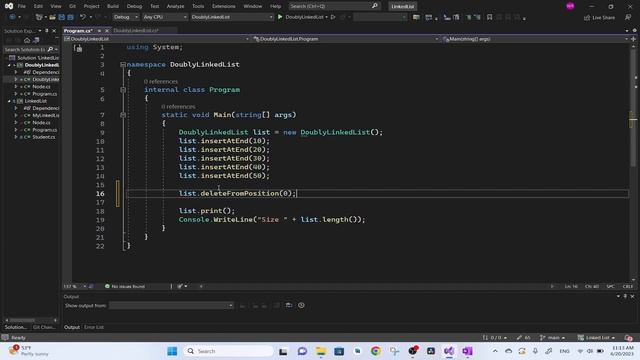Open the Debug menu
The height and width of the screenshot is (360, 640).
click(134, 6)
